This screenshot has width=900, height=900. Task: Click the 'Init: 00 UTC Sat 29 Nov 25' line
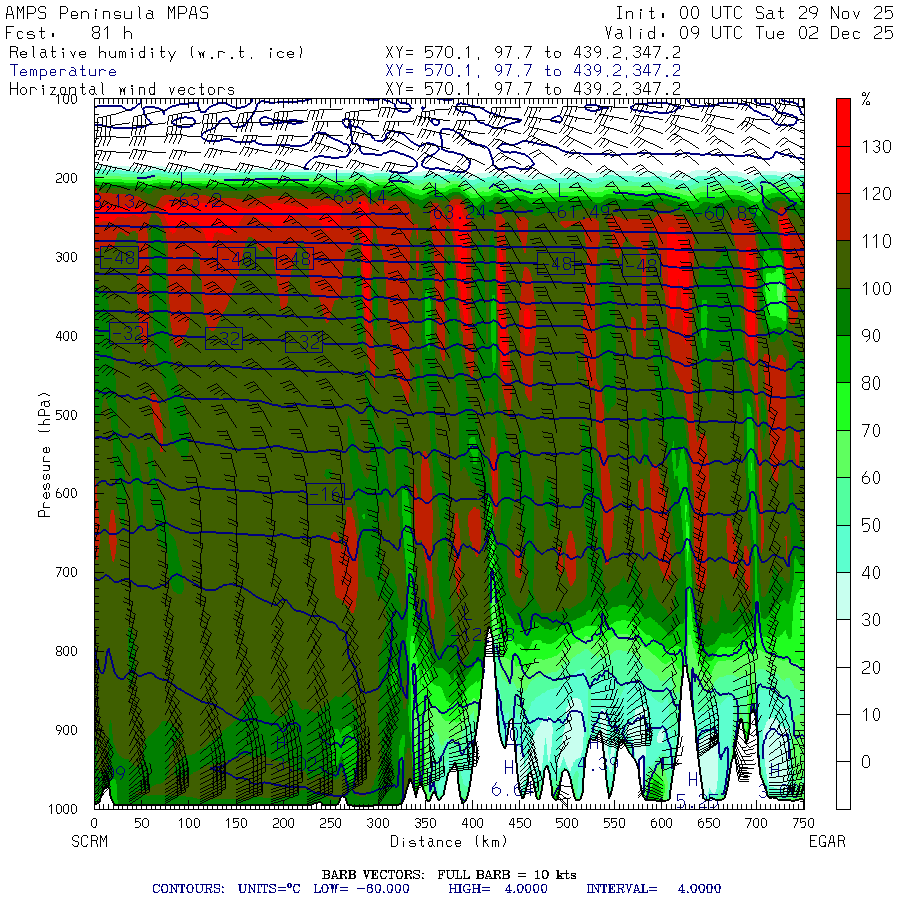(x=754, y=13)
